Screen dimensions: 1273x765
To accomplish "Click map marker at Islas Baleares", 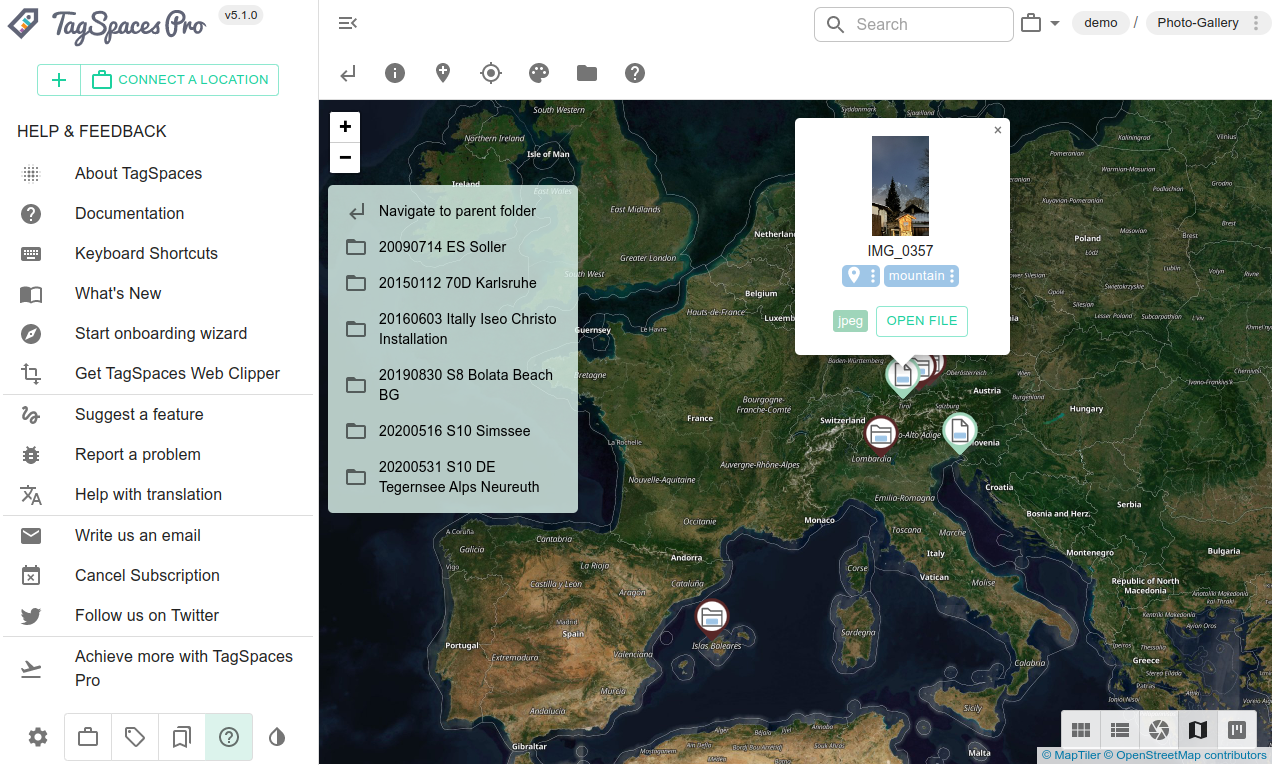I will pos(712,616).
